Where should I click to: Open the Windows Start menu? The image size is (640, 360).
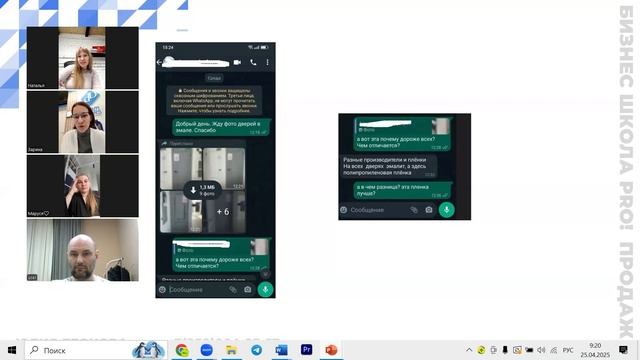pos(11,350)
